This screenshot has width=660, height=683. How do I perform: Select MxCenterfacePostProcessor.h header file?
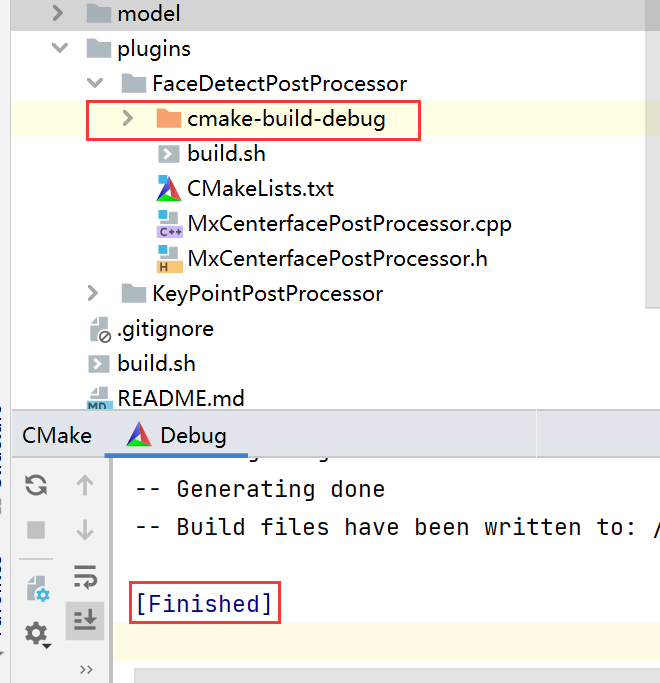pyautogui.click(x=336, y=259)
